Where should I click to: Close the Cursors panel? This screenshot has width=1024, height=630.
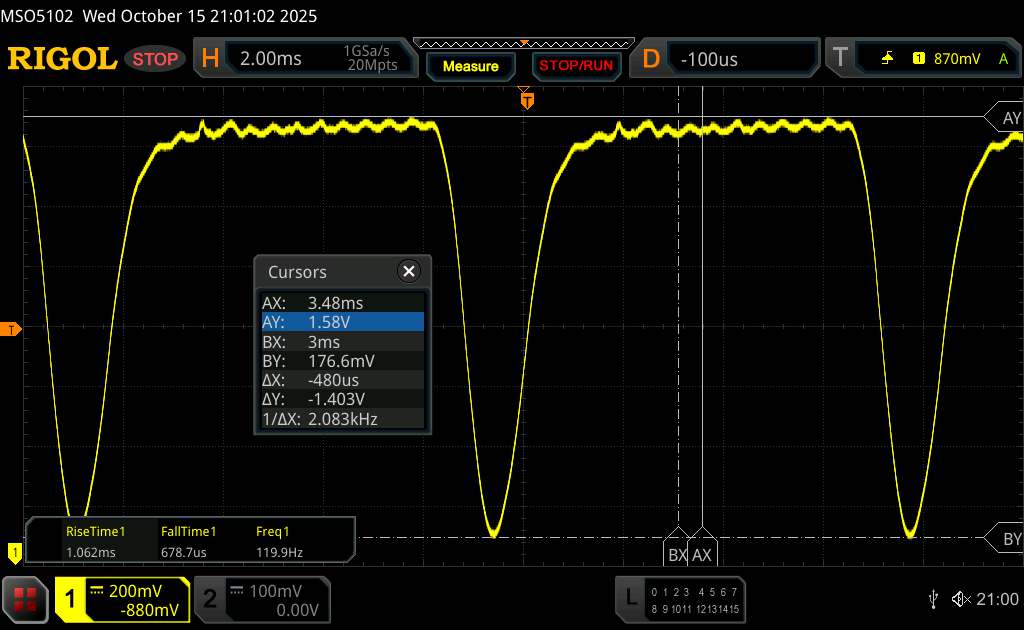coord(408,271)
